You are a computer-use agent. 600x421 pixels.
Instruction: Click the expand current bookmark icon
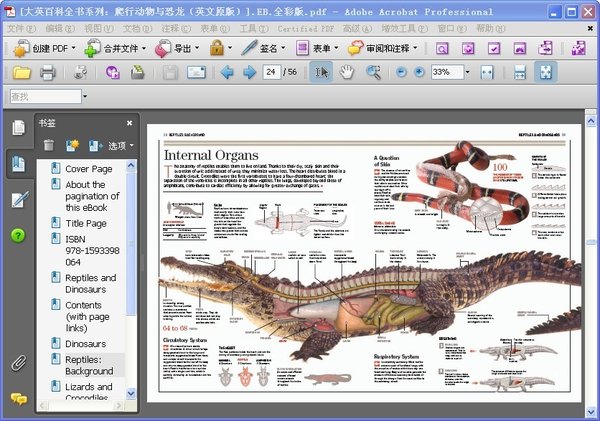coord(95,145)
